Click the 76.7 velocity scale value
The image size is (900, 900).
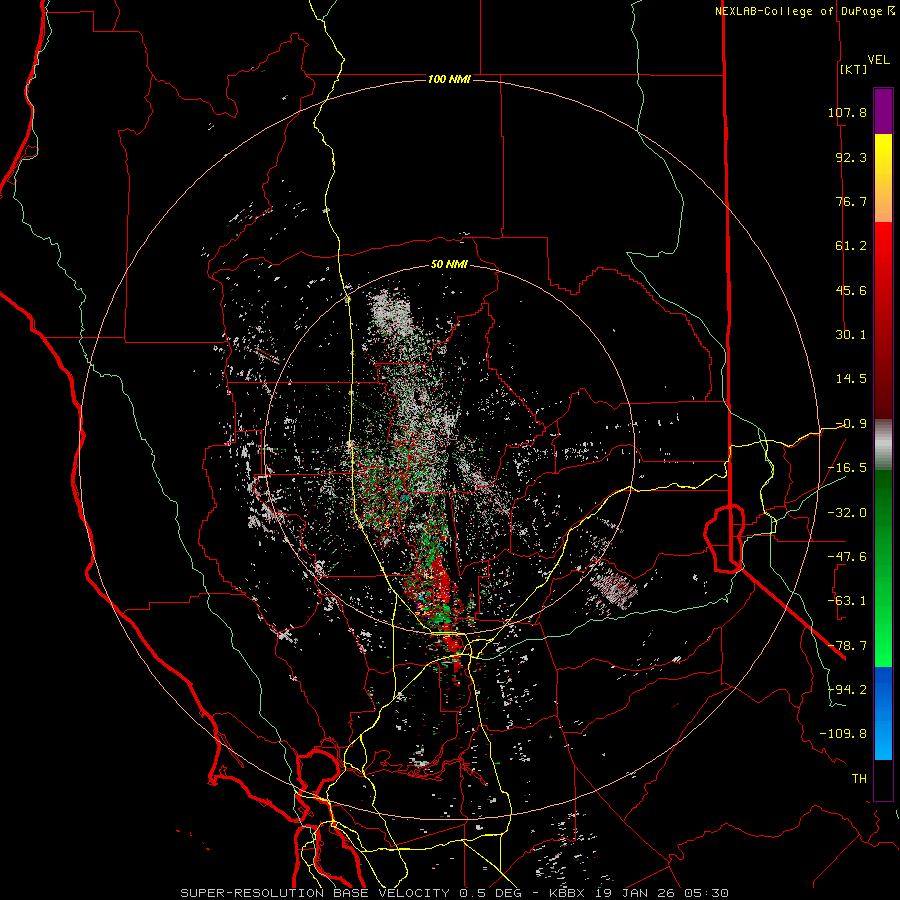(851, 201)
